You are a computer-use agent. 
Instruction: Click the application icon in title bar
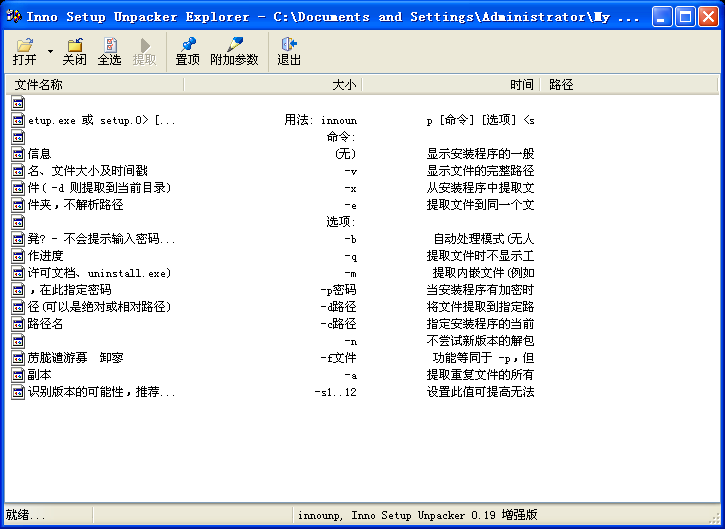(15, 17)
